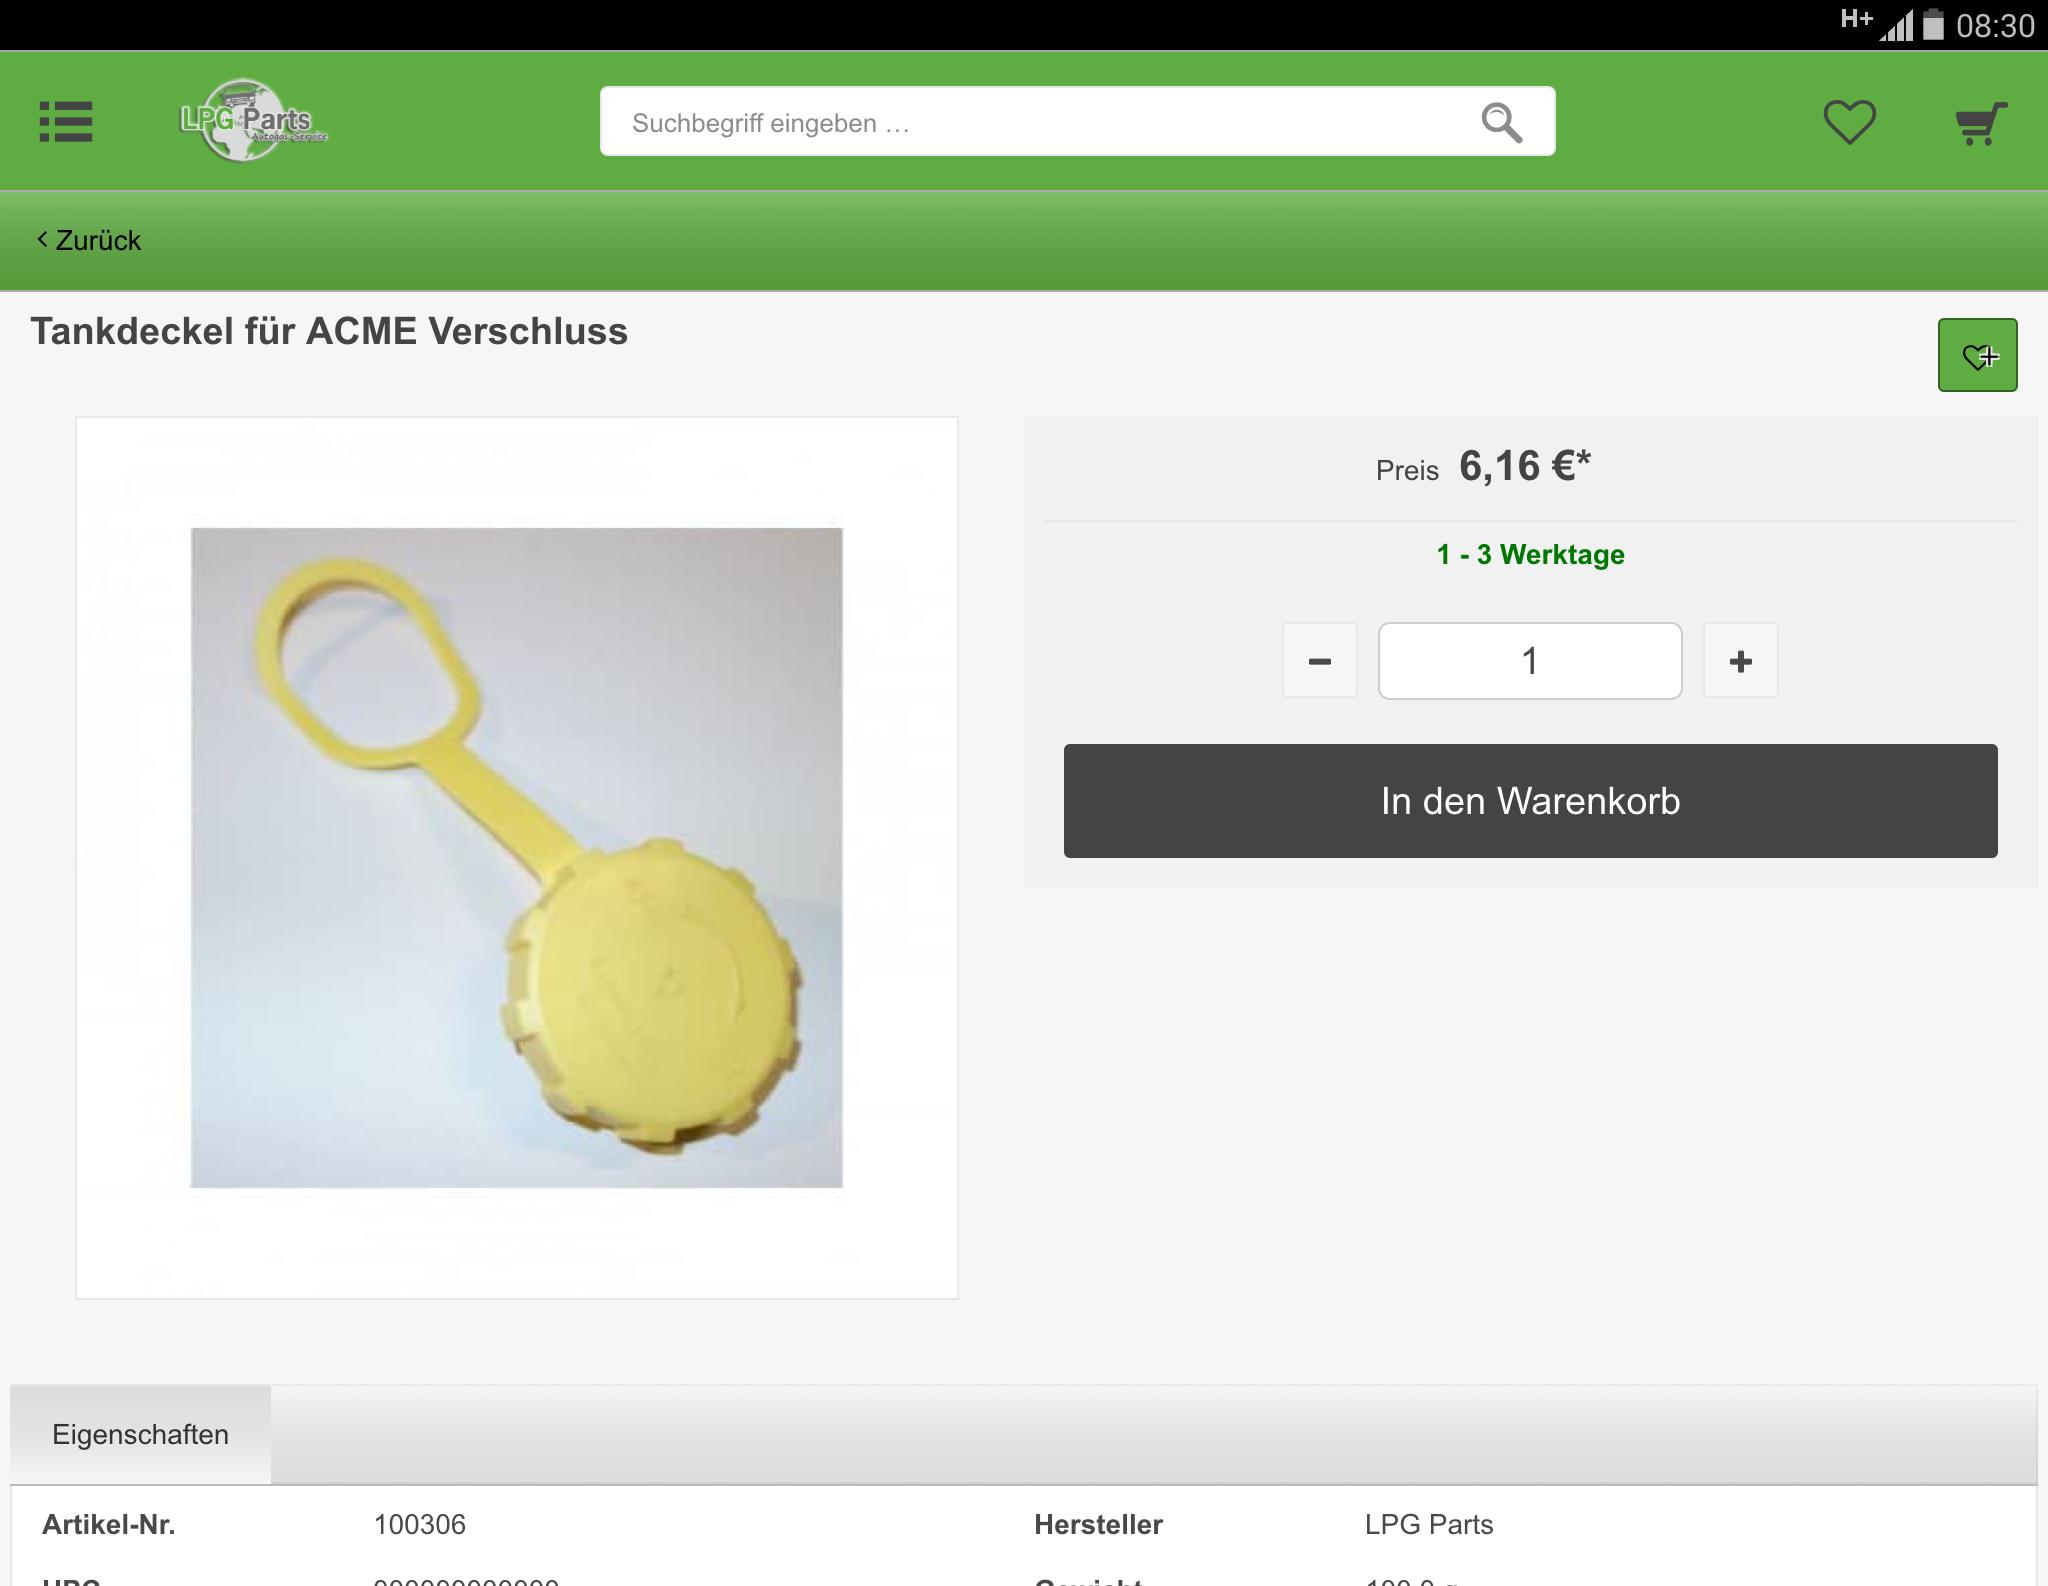Open the shopping cart icon
Viewport: 2048px width, 1586px height.
click(x=1981, y=123)
